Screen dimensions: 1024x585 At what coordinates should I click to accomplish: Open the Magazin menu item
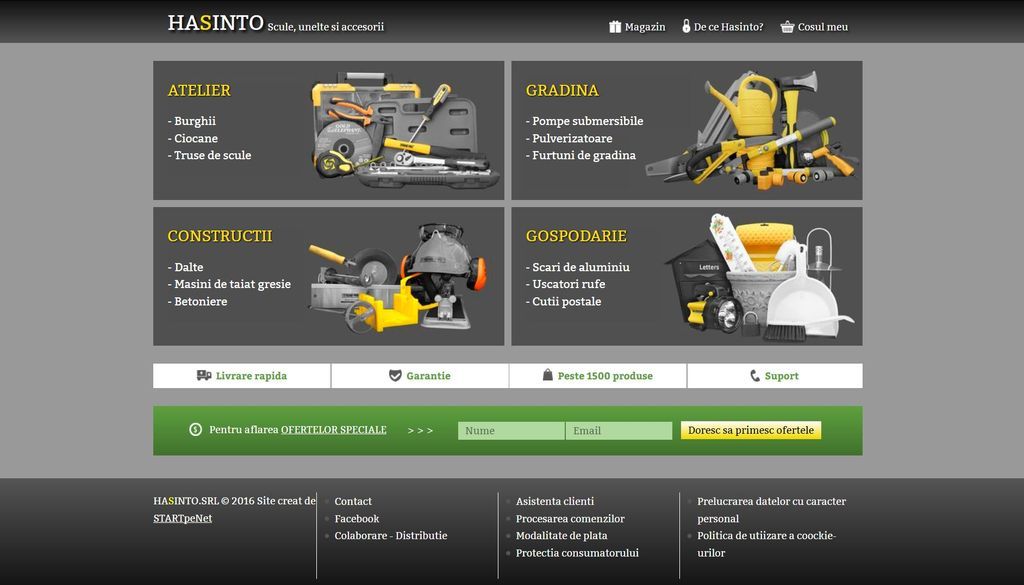(x=644, y=27)
